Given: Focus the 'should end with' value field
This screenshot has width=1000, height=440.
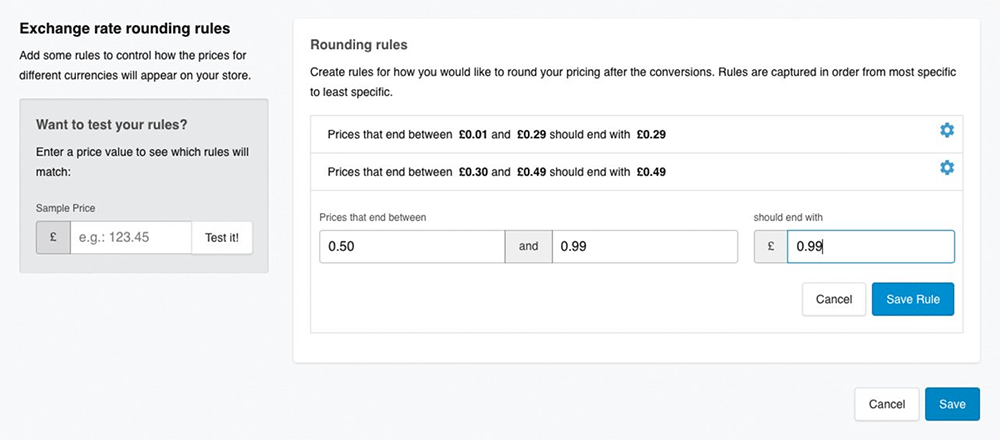Looking at the screenshot, I should [870, 247].
